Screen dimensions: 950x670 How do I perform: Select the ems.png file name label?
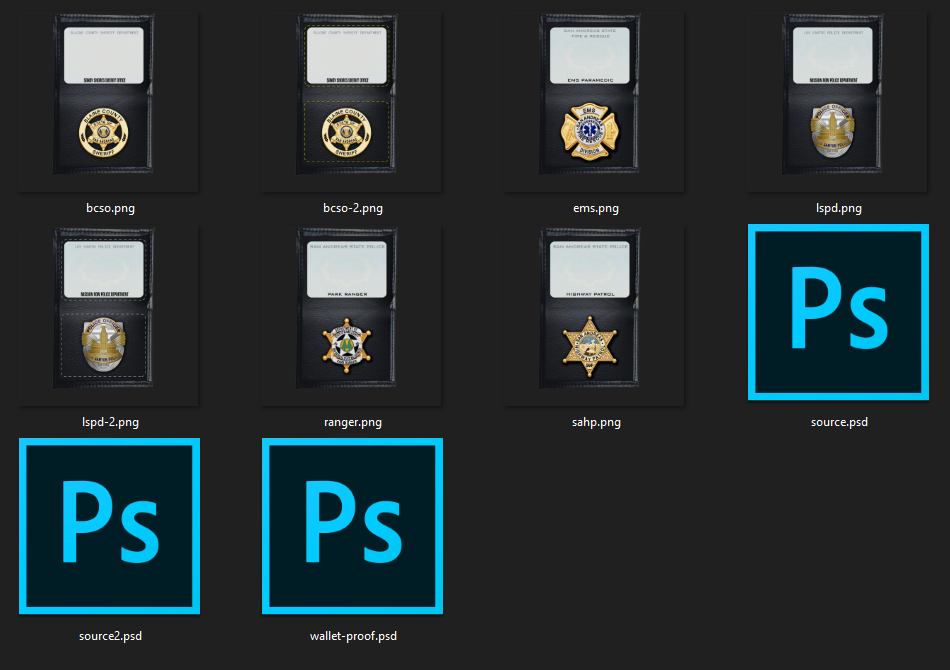[594, 208]
